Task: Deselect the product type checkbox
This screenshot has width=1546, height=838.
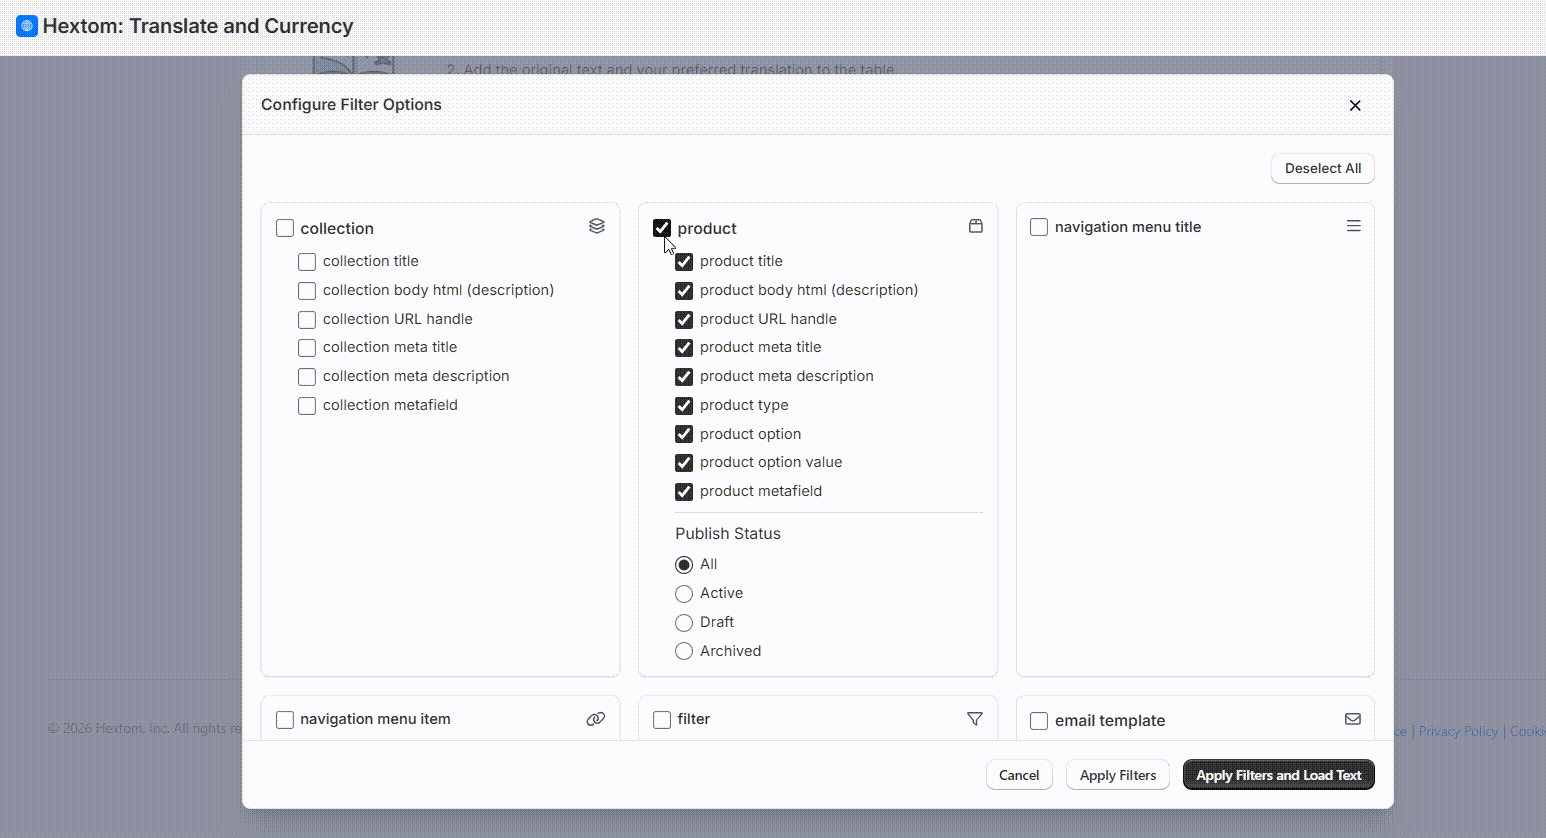Action: pyautogui.click(x=684, y=406)
